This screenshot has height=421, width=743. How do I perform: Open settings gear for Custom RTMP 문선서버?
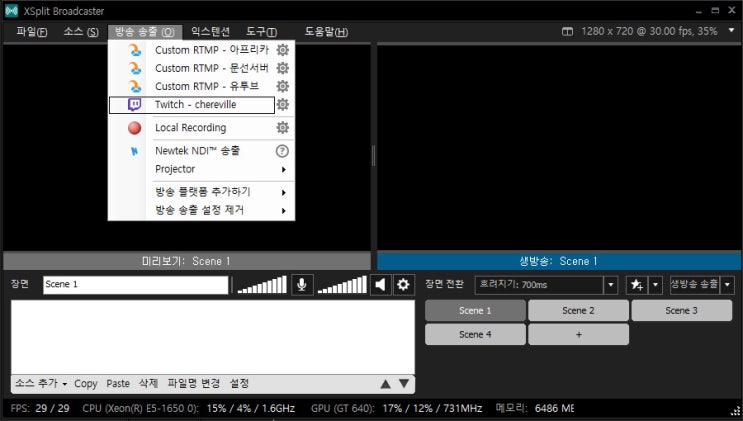click(x=282, y=68)
